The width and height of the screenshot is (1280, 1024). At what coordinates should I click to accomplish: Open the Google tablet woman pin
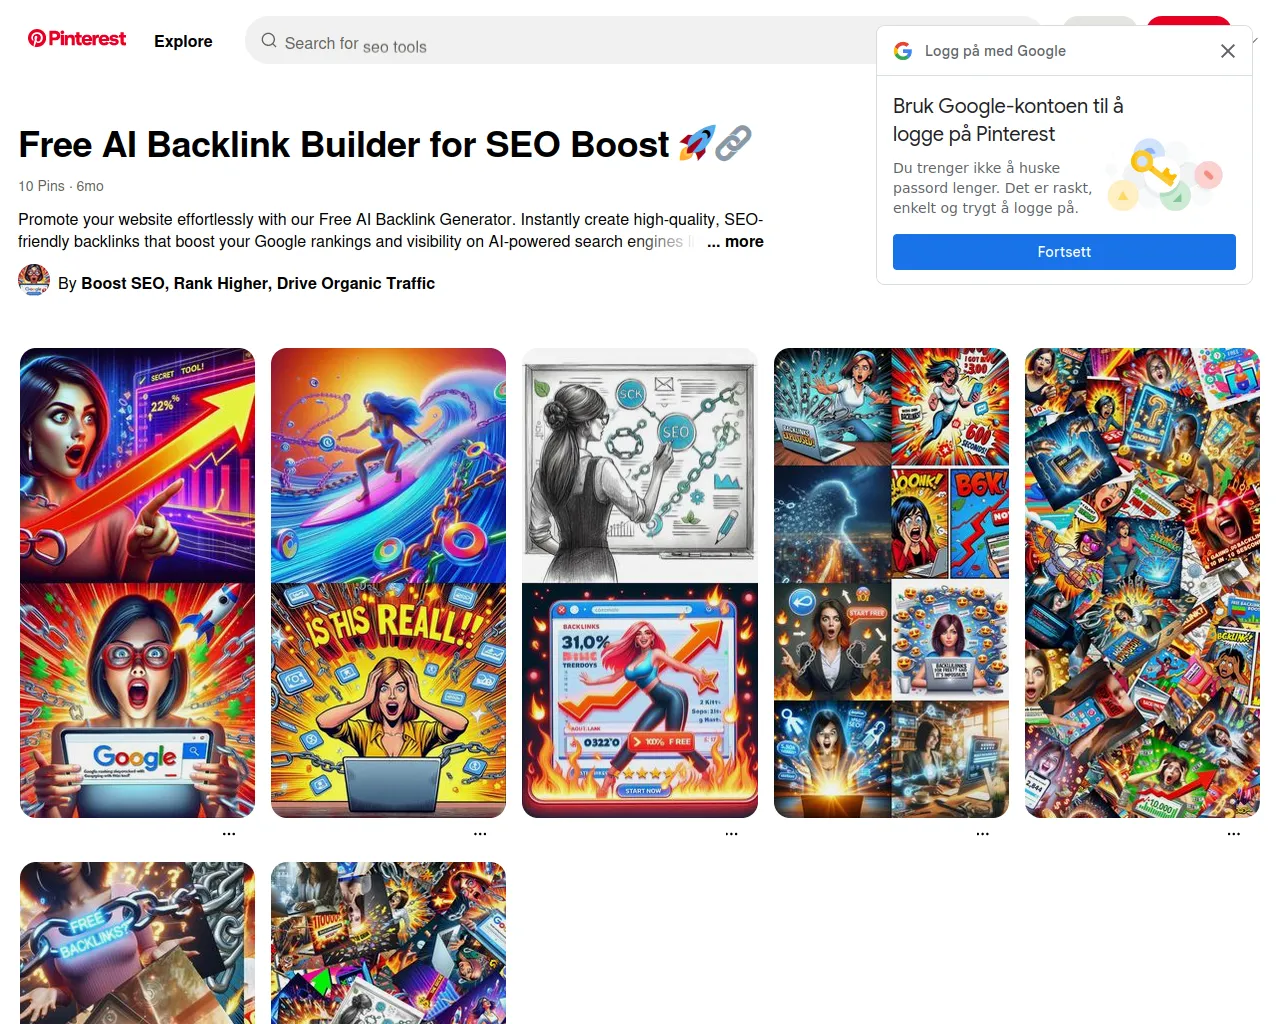(x=137, y=700)
